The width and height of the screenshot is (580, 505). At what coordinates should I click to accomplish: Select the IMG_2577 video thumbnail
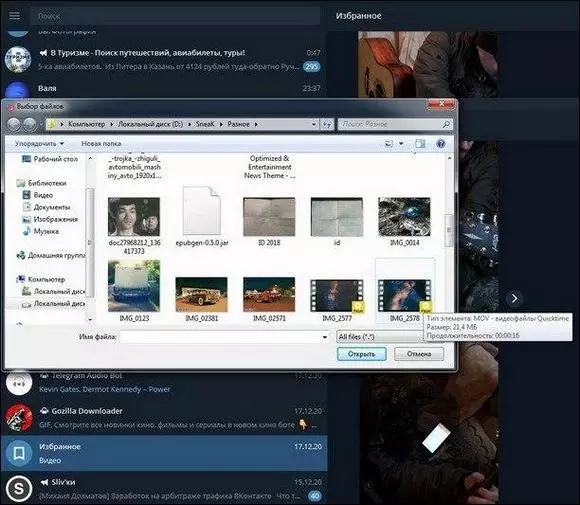pyautogui.click(x=337, y=296)
